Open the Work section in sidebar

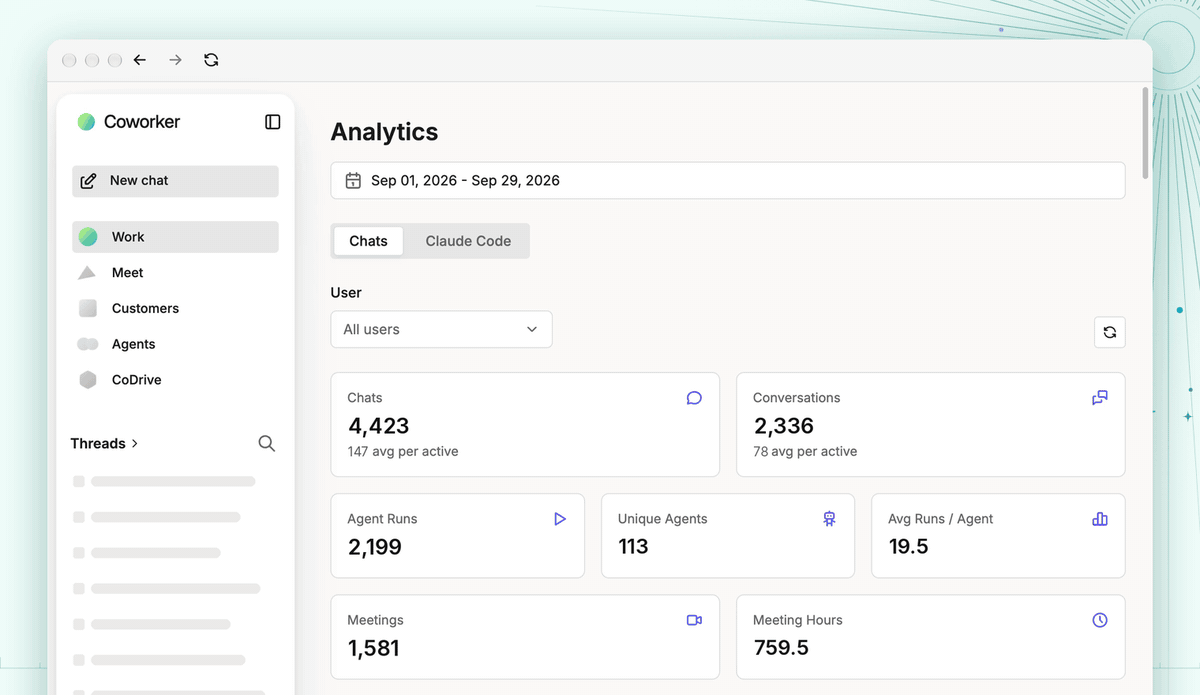click(x=175, y=237)
